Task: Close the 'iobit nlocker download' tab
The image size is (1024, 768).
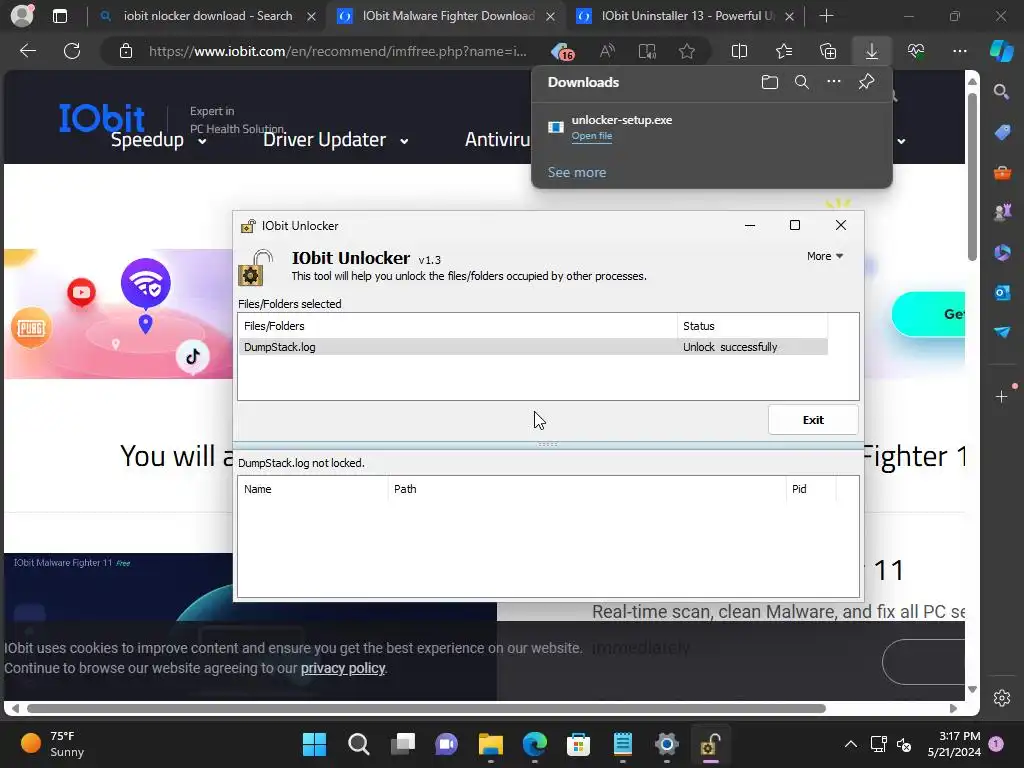Action: [x=312, y=16]
